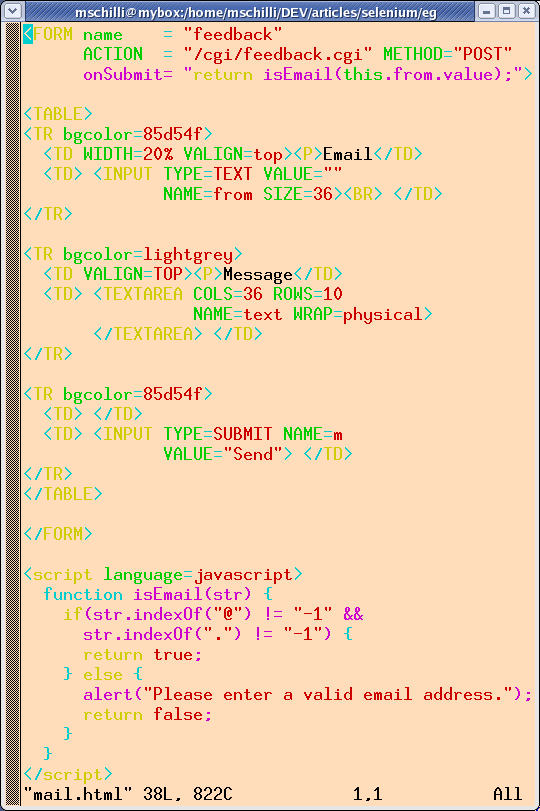Minimize the terminal window

click(x=487, y=11)
